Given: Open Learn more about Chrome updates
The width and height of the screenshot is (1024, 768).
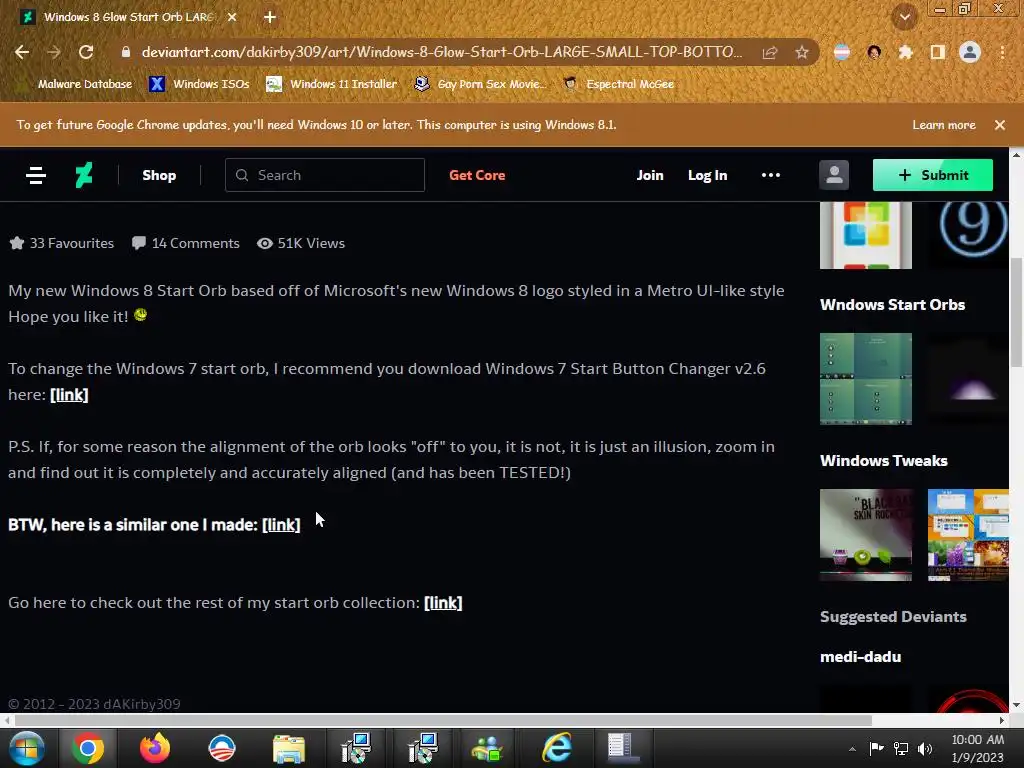Looking at the screenshot, I should tap(944, 125).
